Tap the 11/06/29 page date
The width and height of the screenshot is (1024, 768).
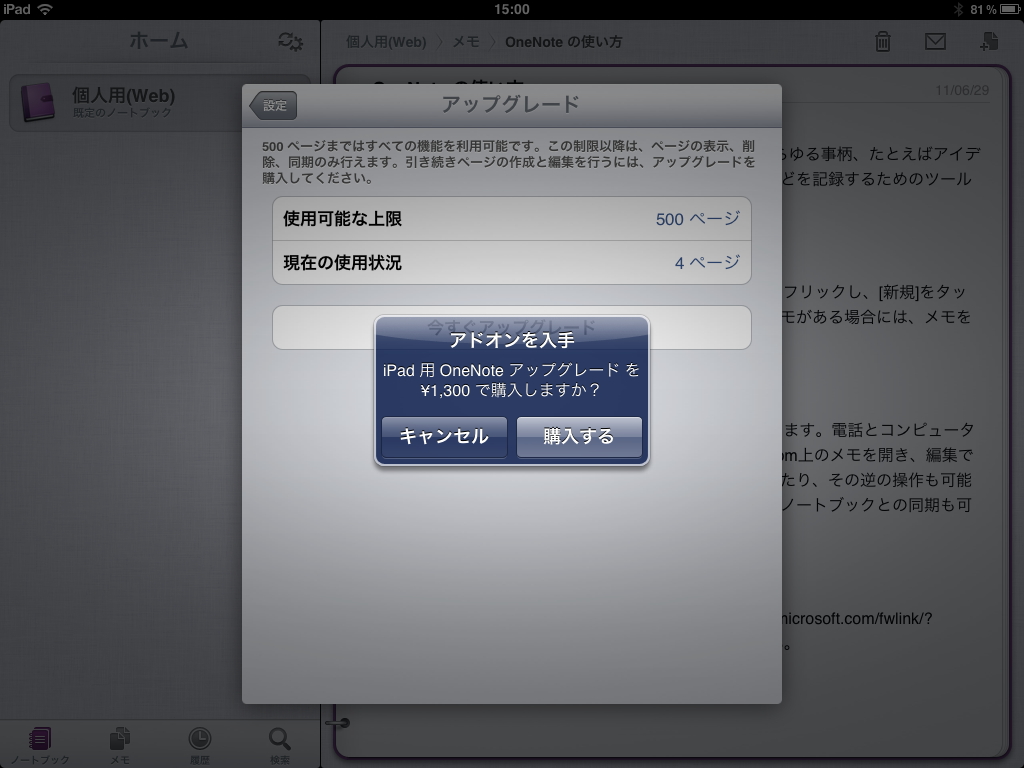tap(962, 90)
